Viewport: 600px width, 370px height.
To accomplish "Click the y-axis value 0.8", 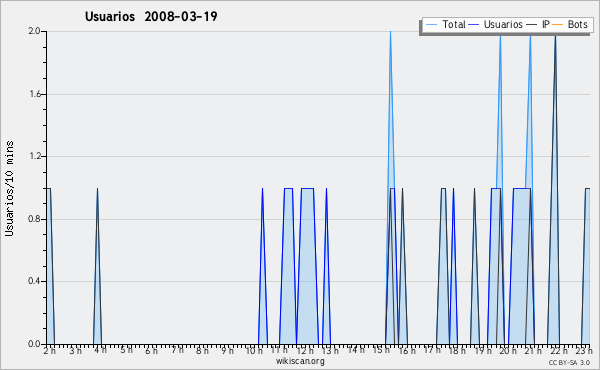I will tap(34, 219).
